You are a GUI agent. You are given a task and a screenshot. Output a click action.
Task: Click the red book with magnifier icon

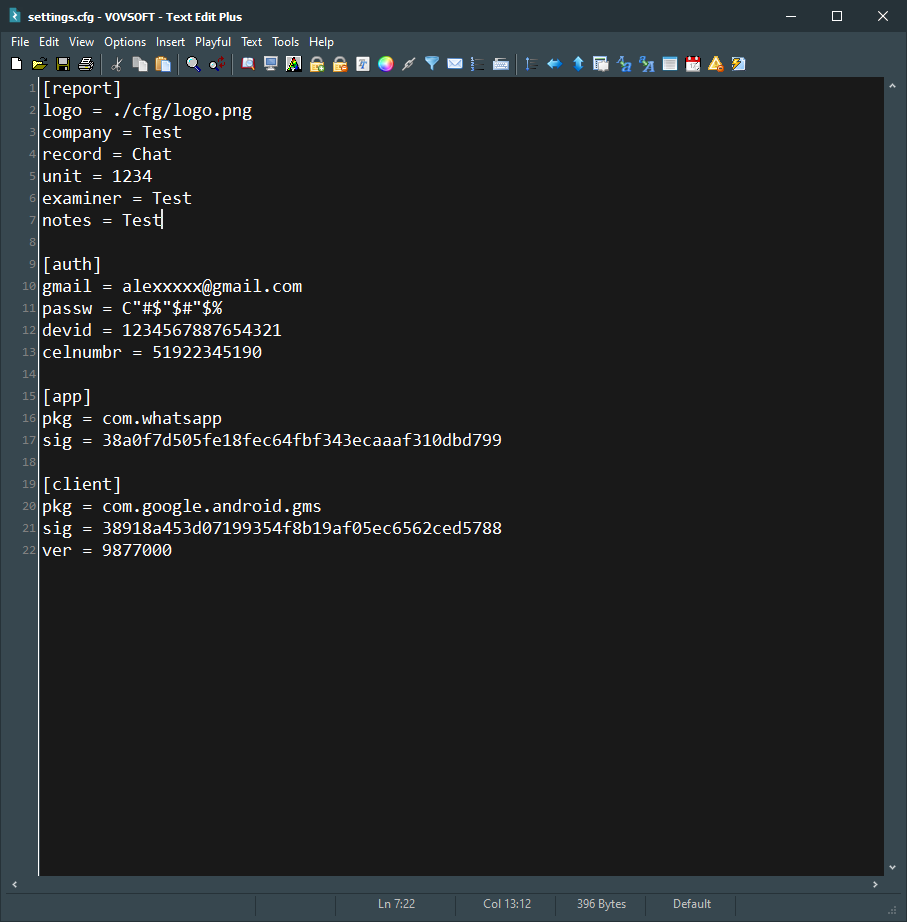[248, 64]
